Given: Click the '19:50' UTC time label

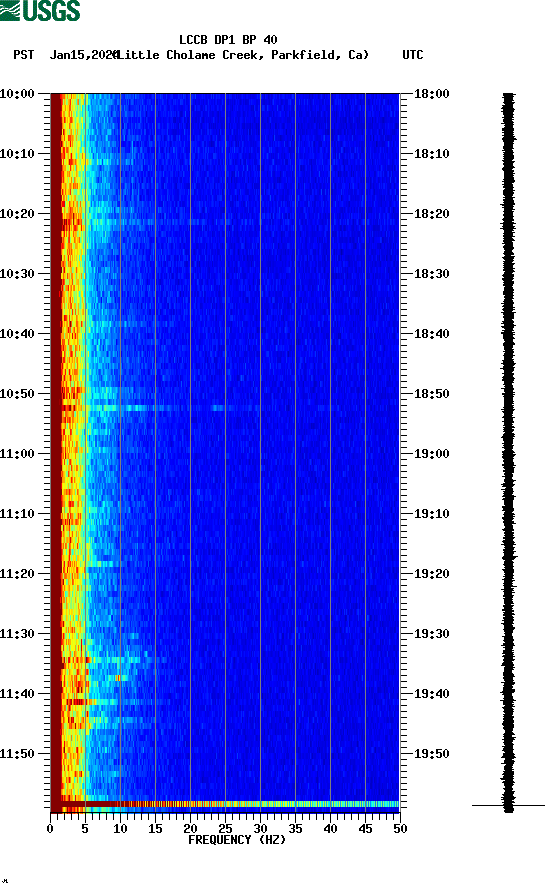Looking at the screenshot, I should [432, 754].
